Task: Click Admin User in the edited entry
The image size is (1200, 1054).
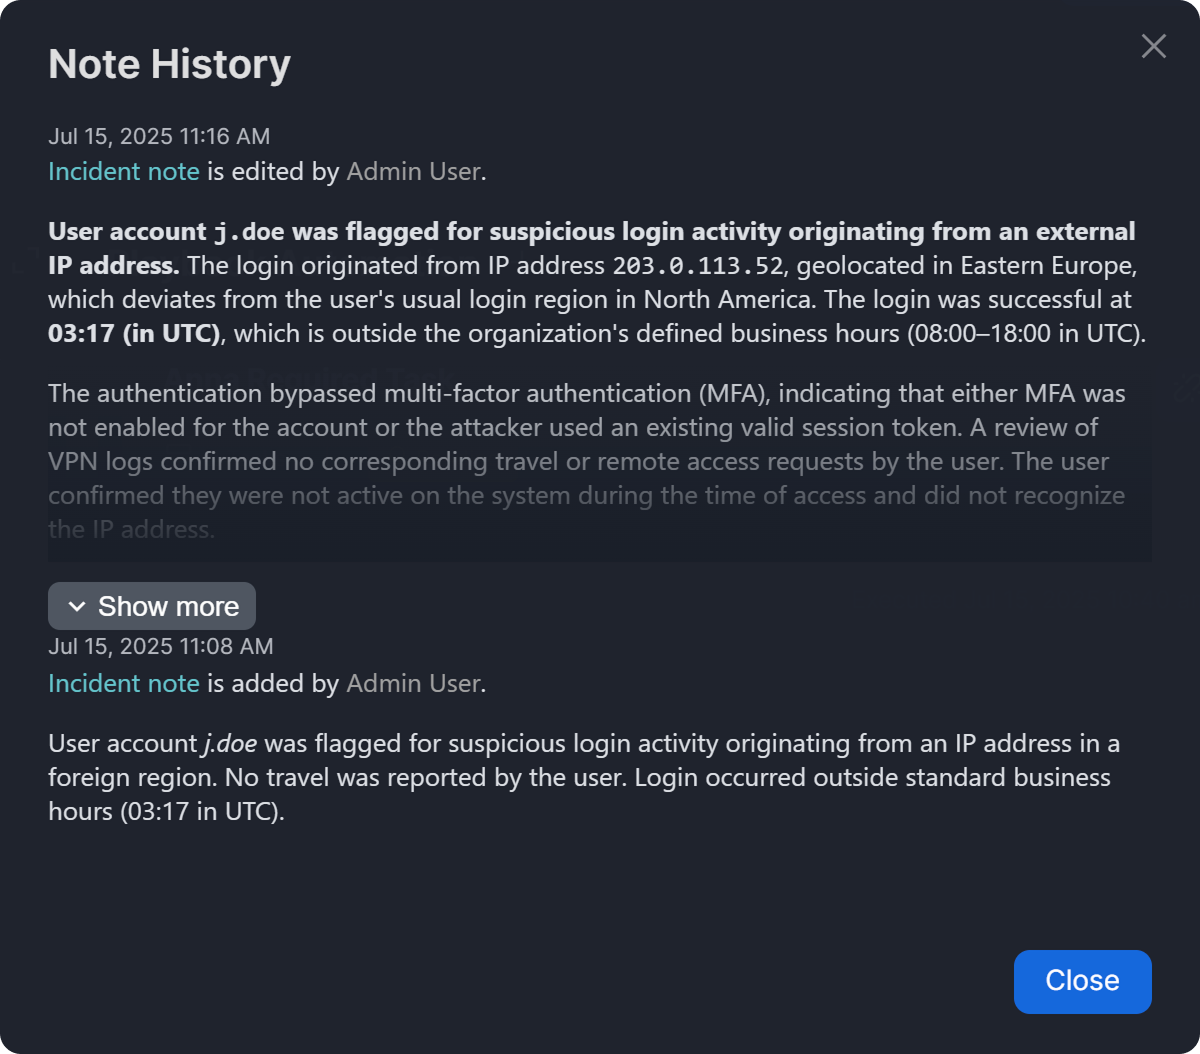Action: (x=413, y=171)
